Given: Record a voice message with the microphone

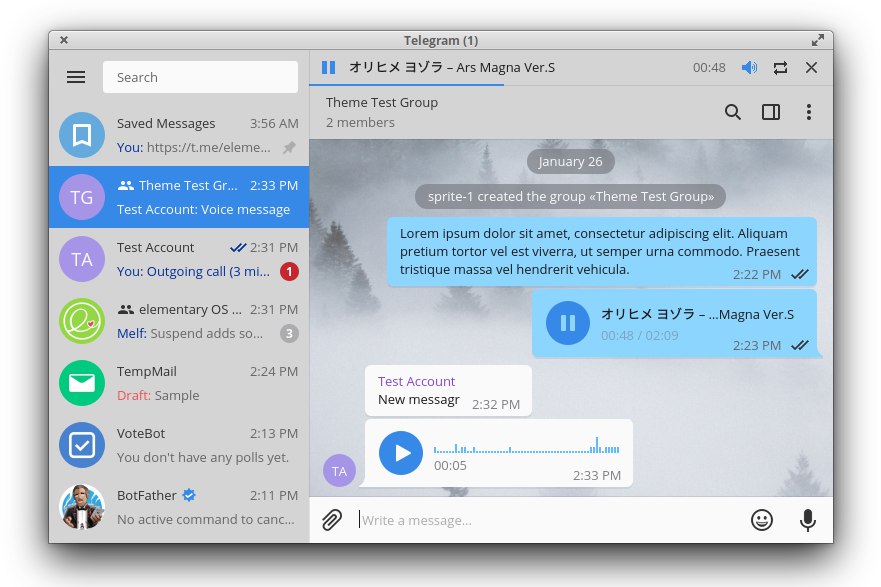Looking at the screenshot, I should click(808, 520).
